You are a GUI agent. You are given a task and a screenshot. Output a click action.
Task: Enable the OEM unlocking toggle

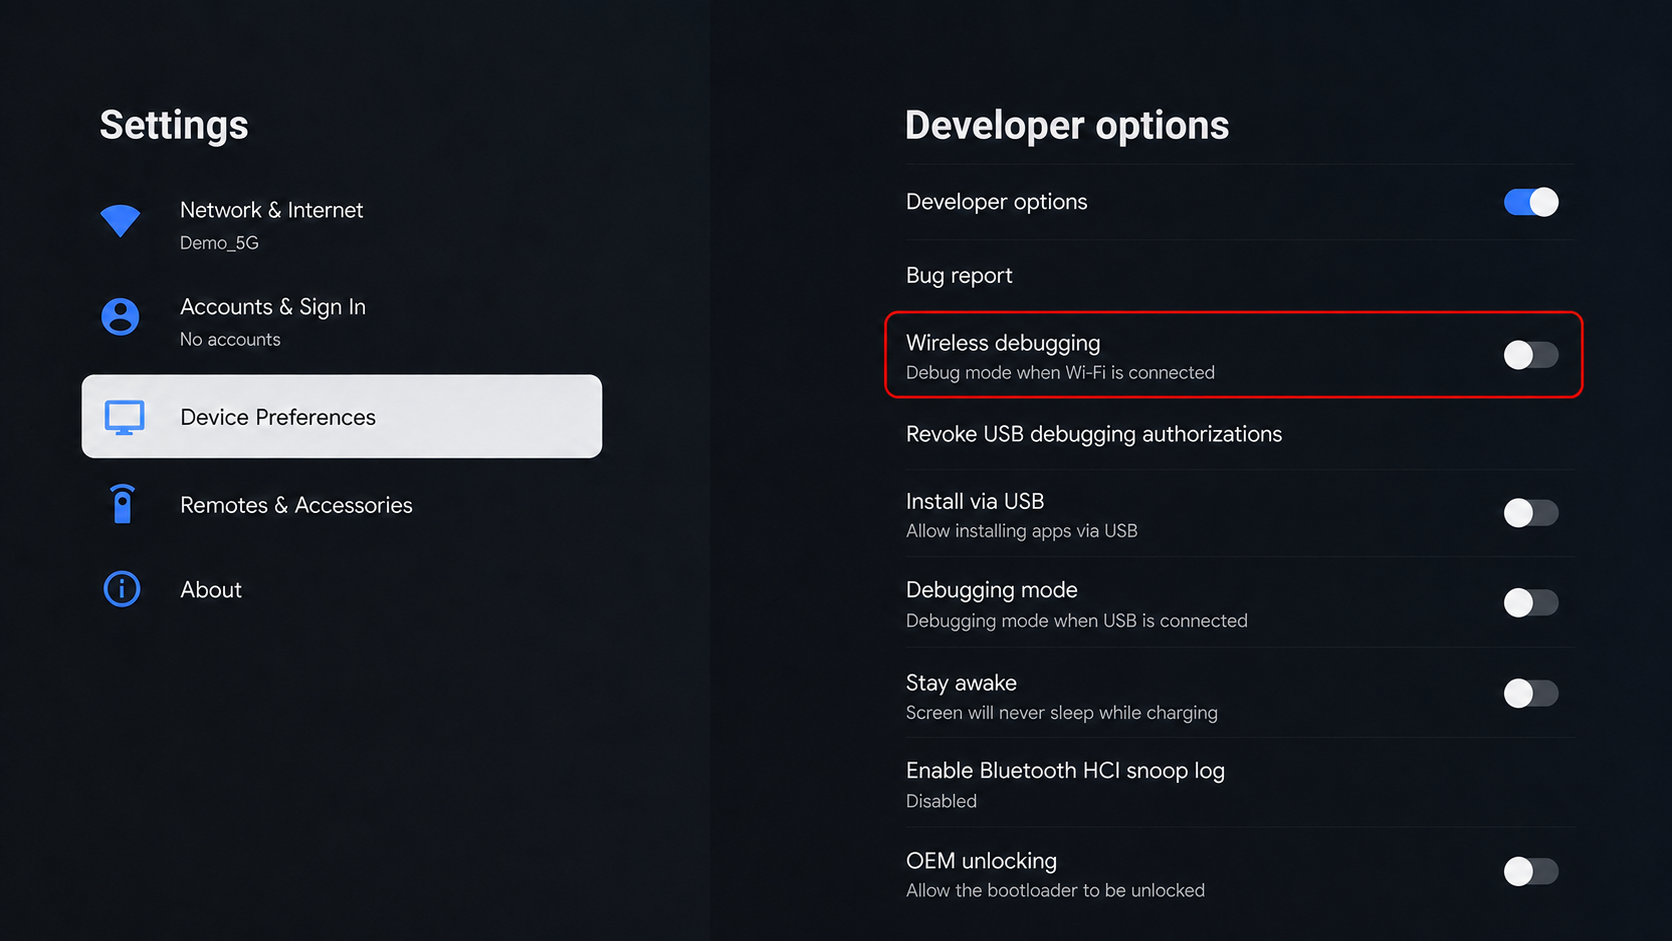click(1531, 871)
